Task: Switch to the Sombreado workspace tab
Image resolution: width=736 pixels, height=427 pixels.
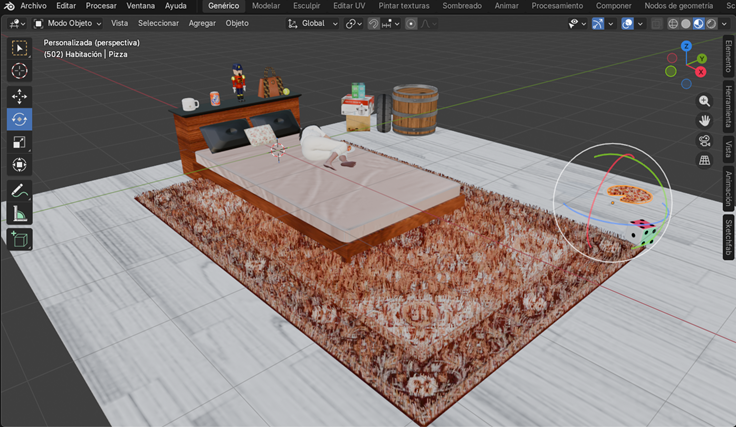Action: [462, 6]
